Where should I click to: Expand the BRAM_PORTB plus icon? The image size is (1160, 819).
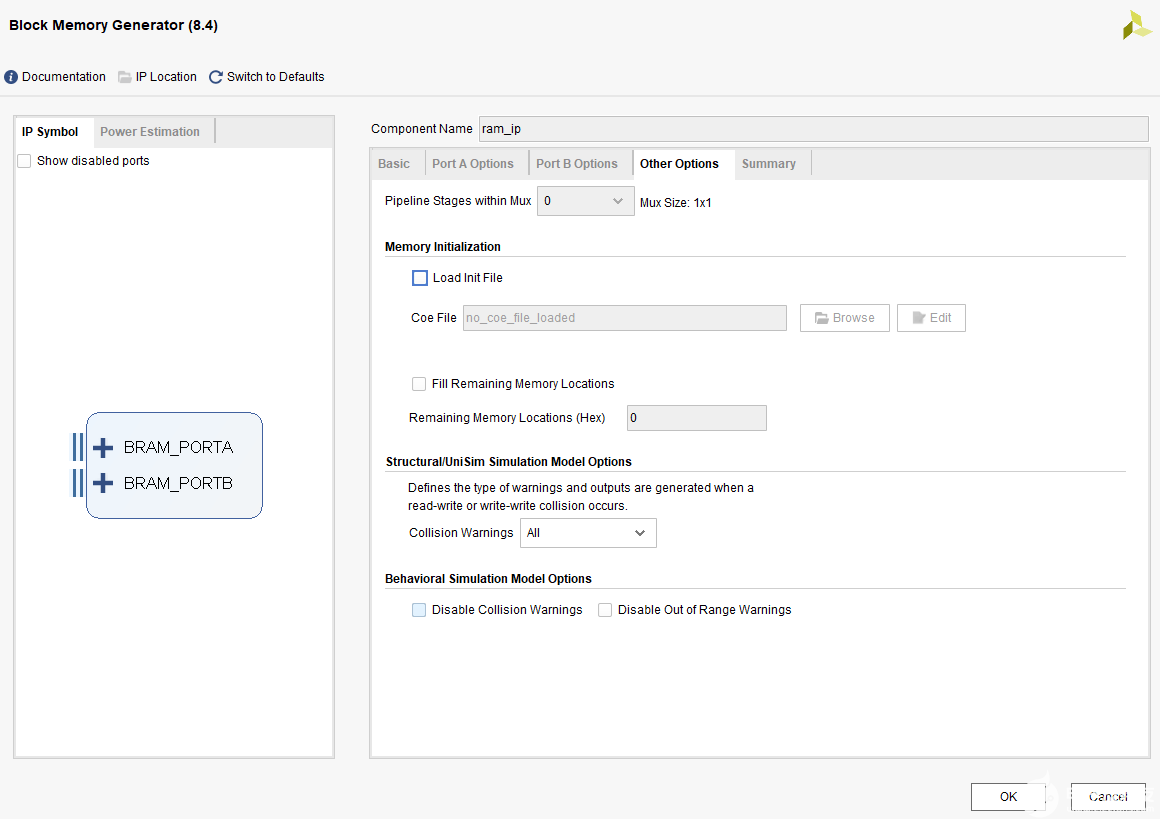(103, 483)
